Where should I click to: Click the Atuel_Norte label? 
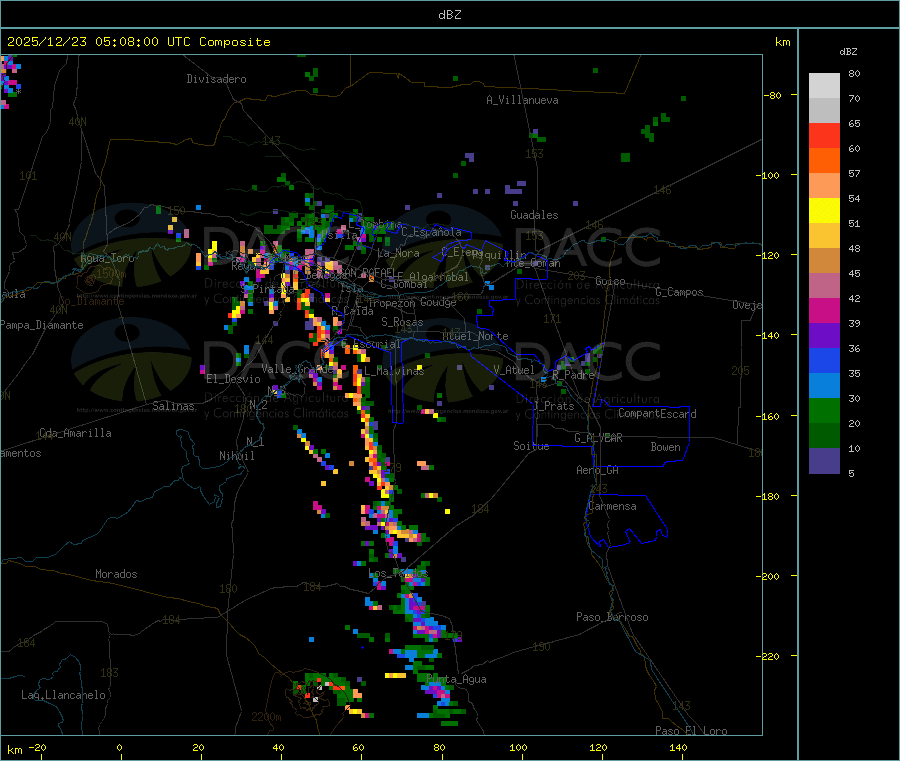[475, 336]
